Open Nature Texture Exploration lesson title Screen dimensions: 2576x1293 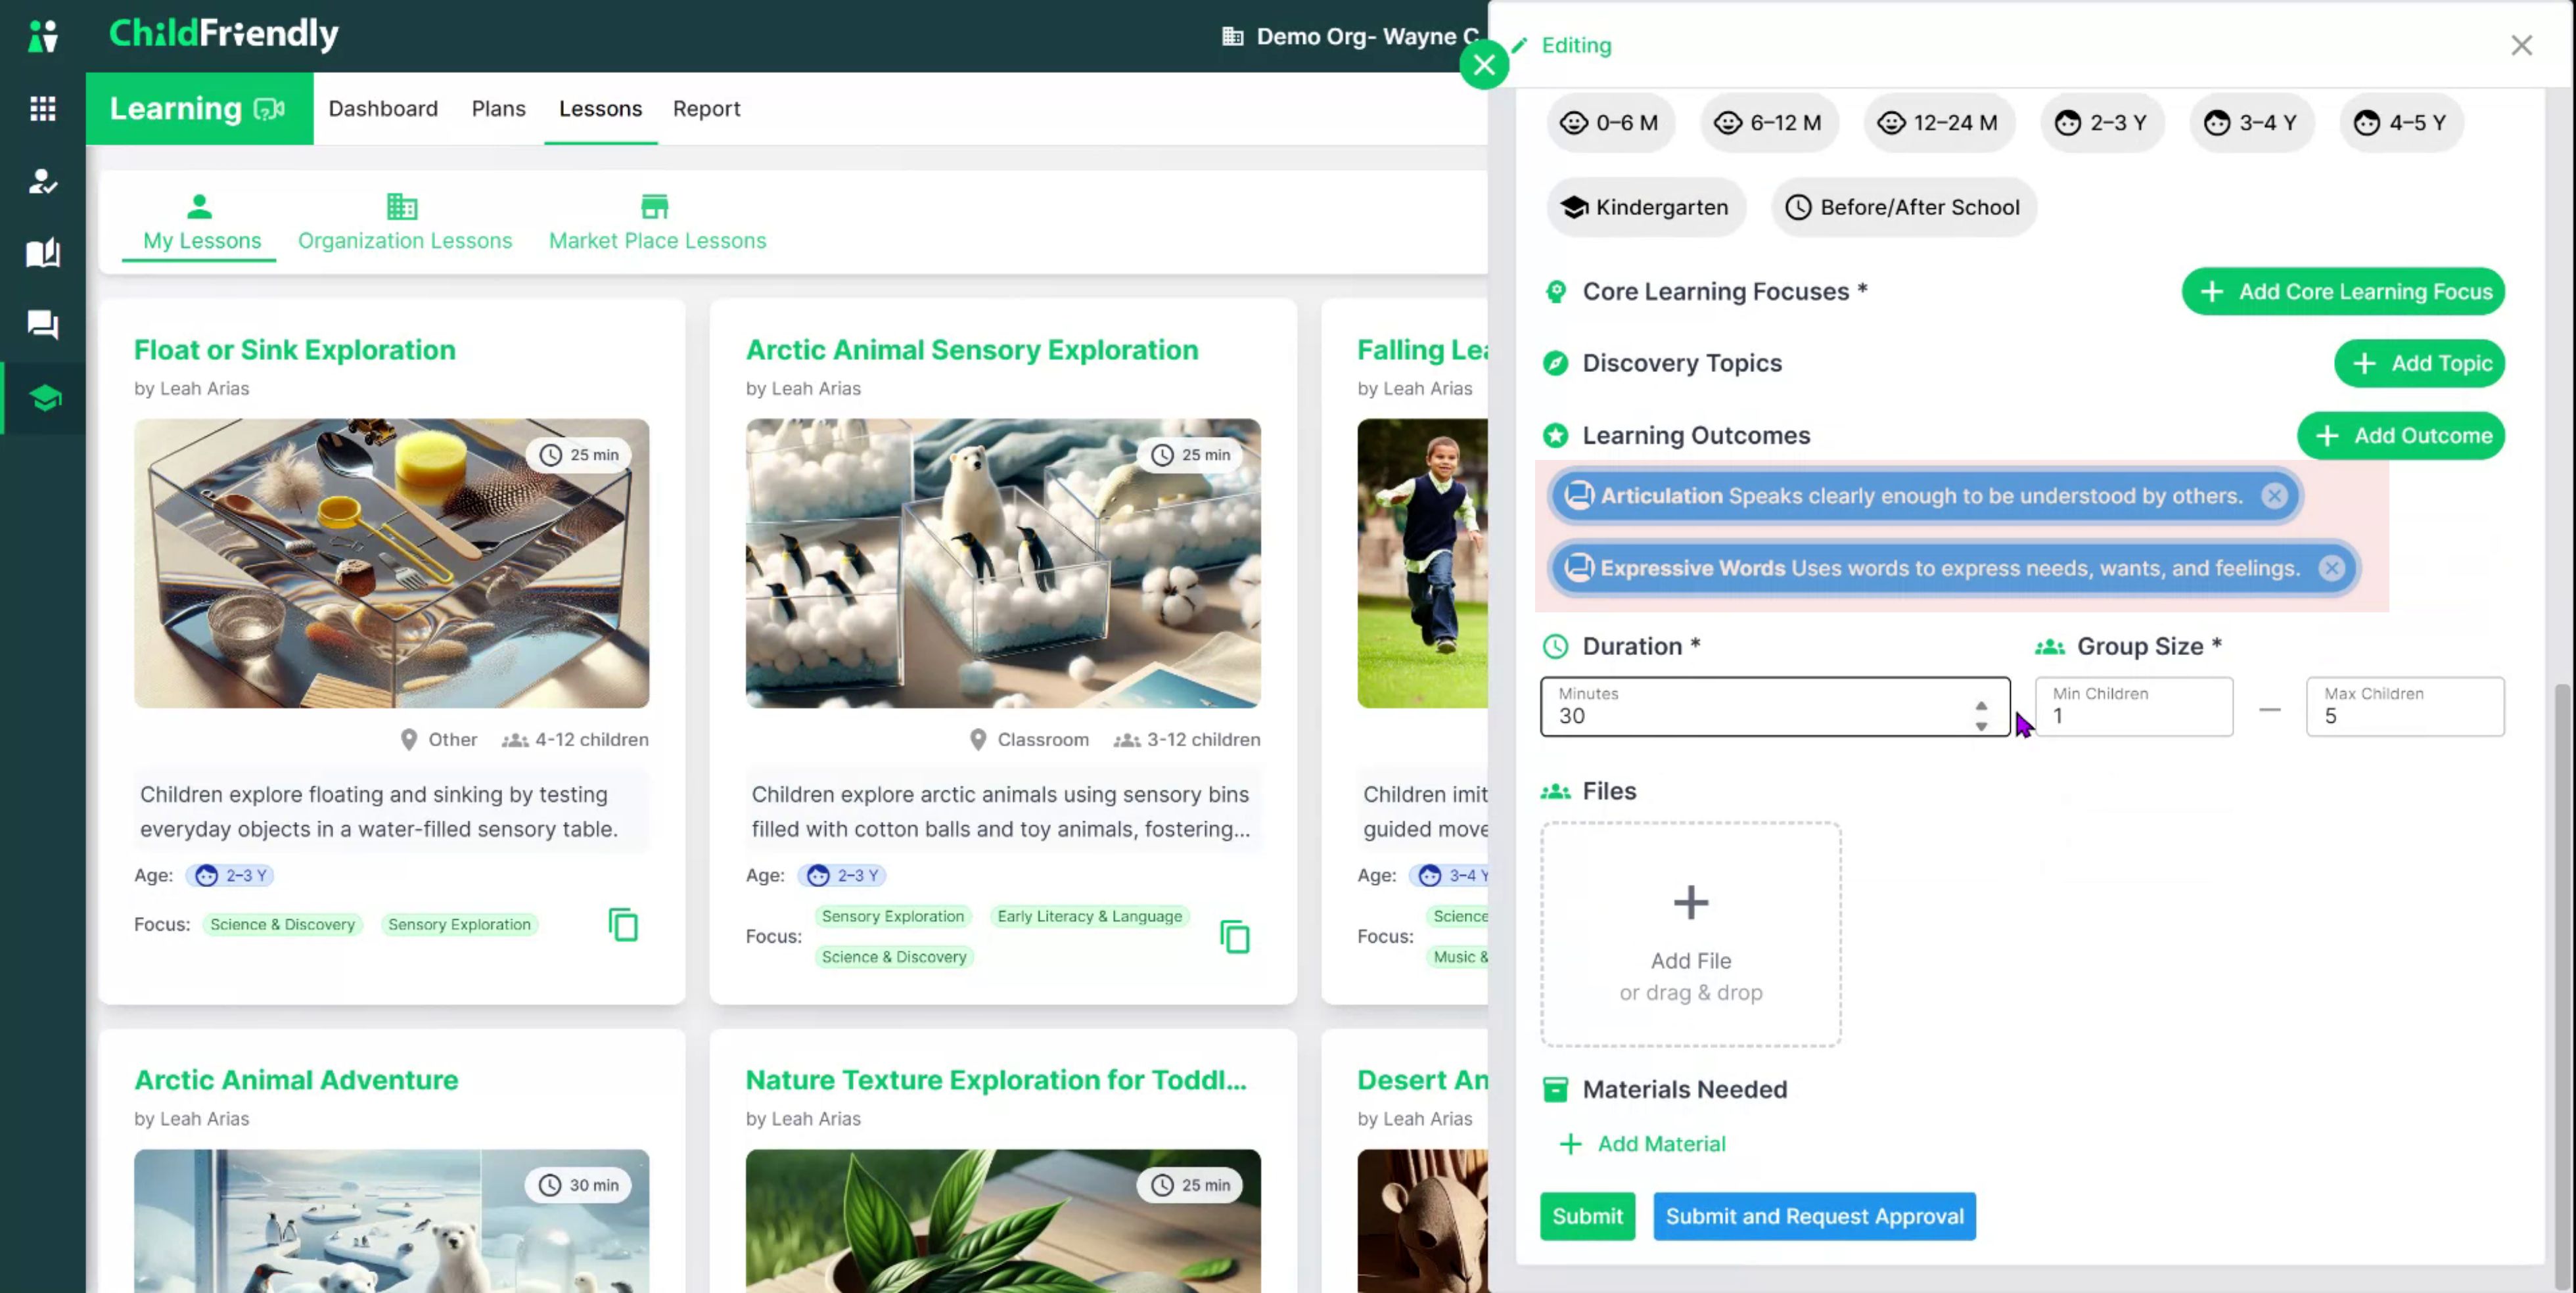click(996, 1079)
